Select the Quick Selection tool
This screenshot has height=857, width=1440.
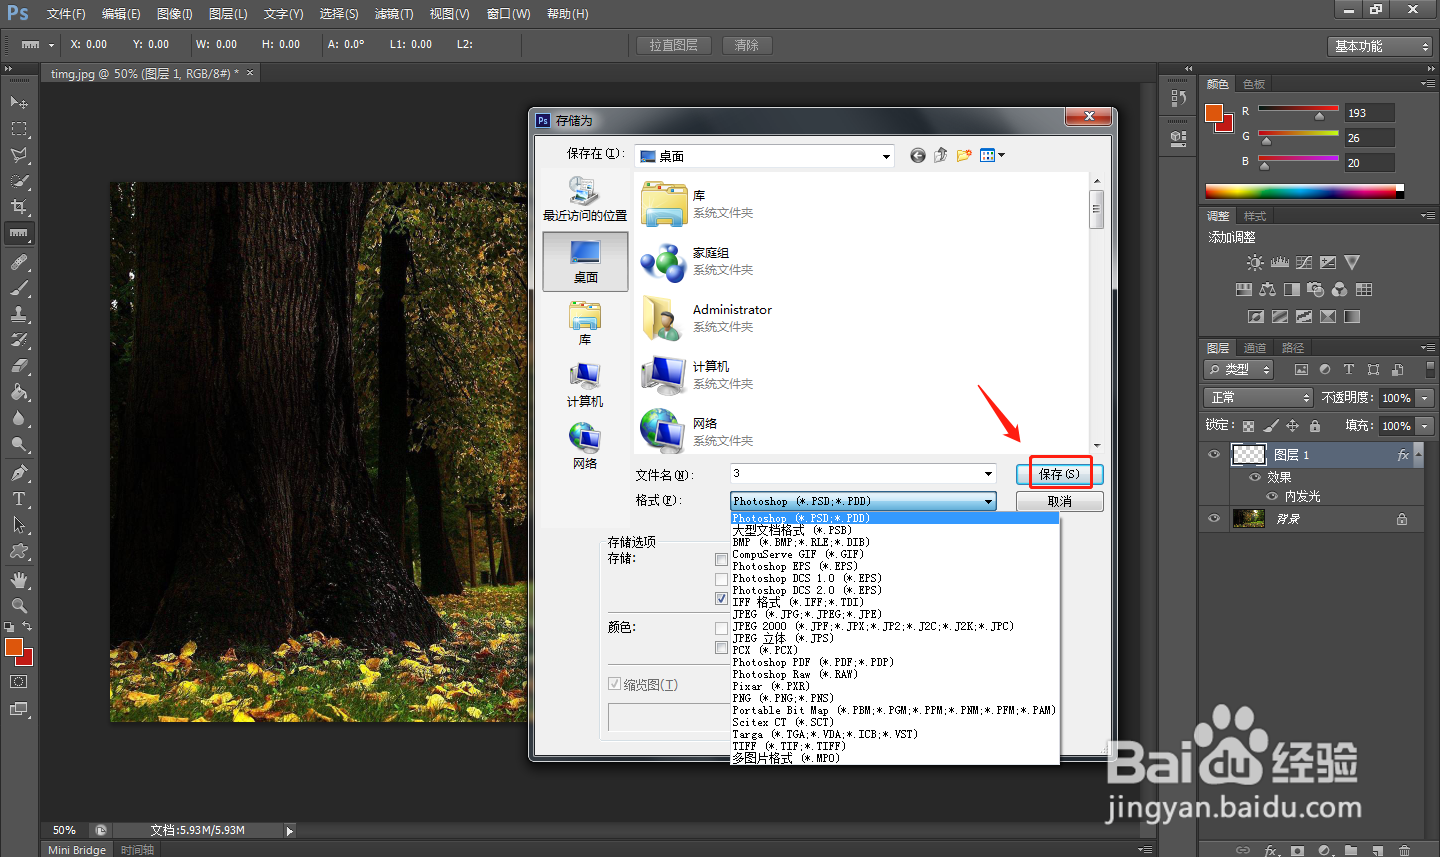(x=19, y=181)
